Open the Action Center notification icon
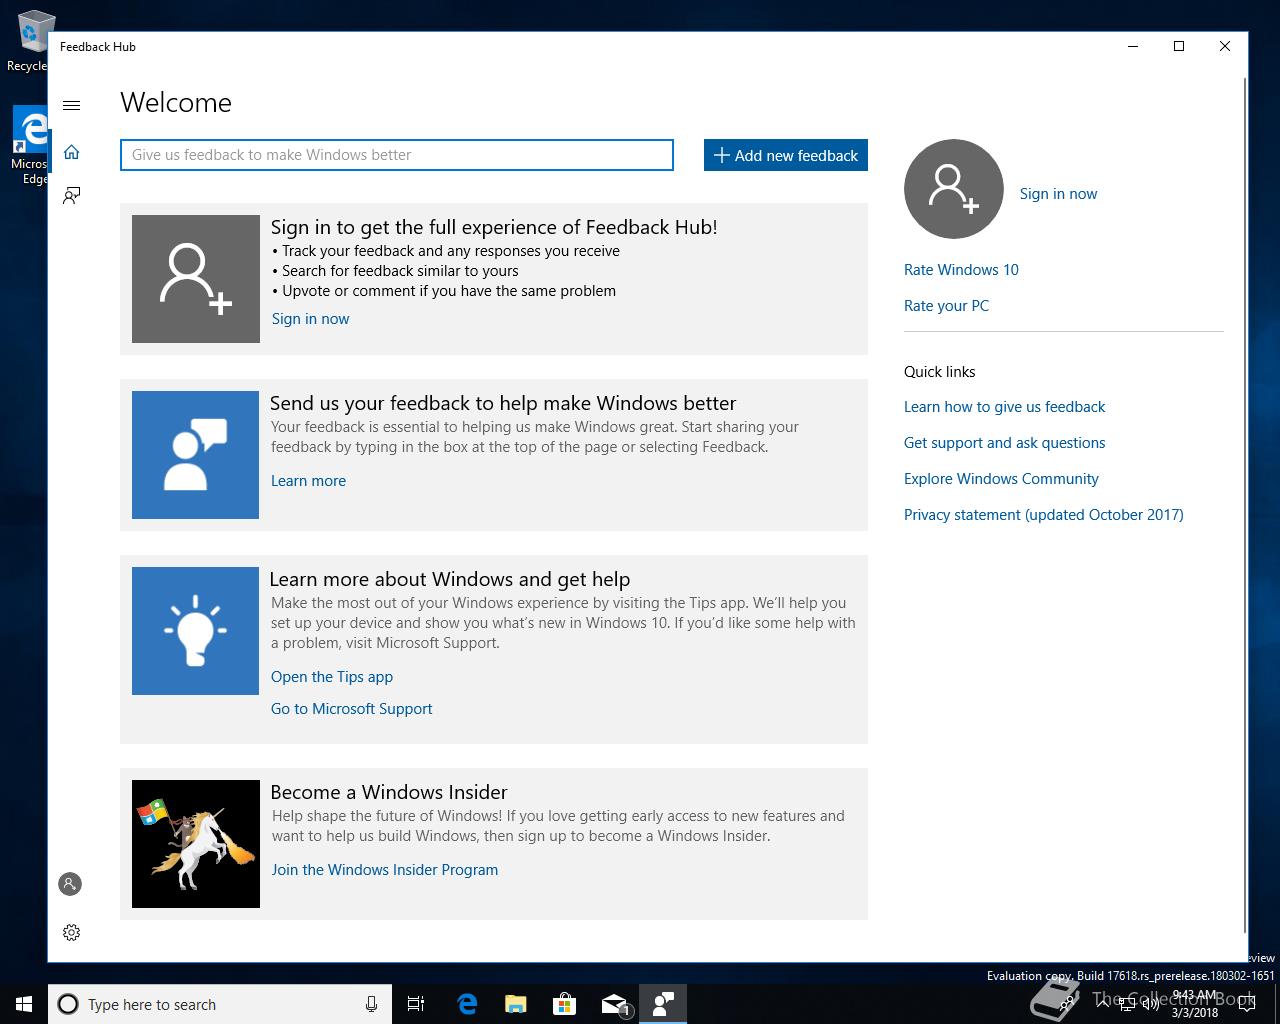This screenshot has height=1024, width=1280. [x=1246, y=1004]
